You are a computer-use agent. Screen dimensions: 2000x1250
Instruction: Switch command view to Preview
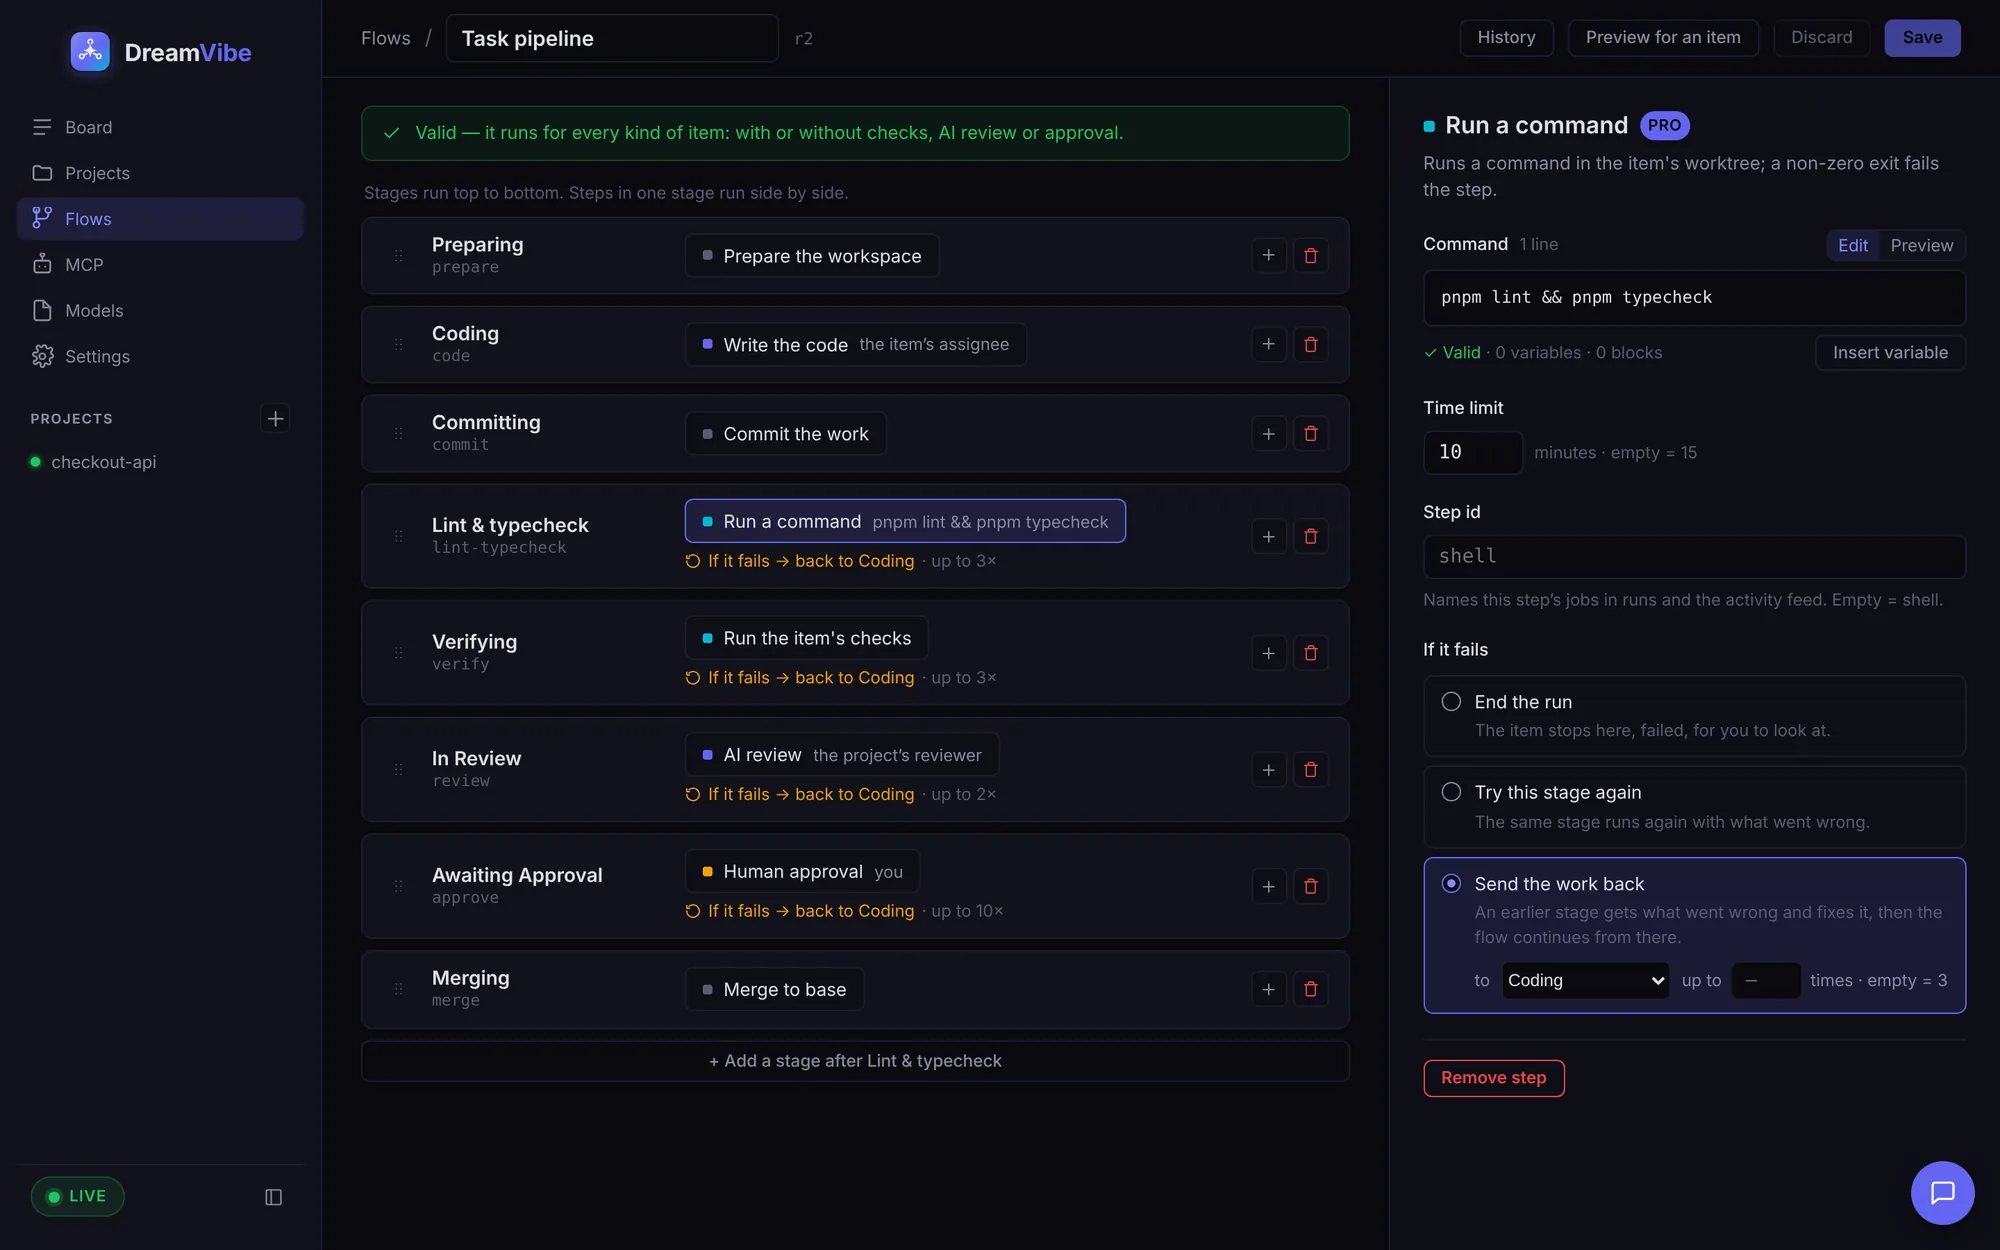(1921, 245)
